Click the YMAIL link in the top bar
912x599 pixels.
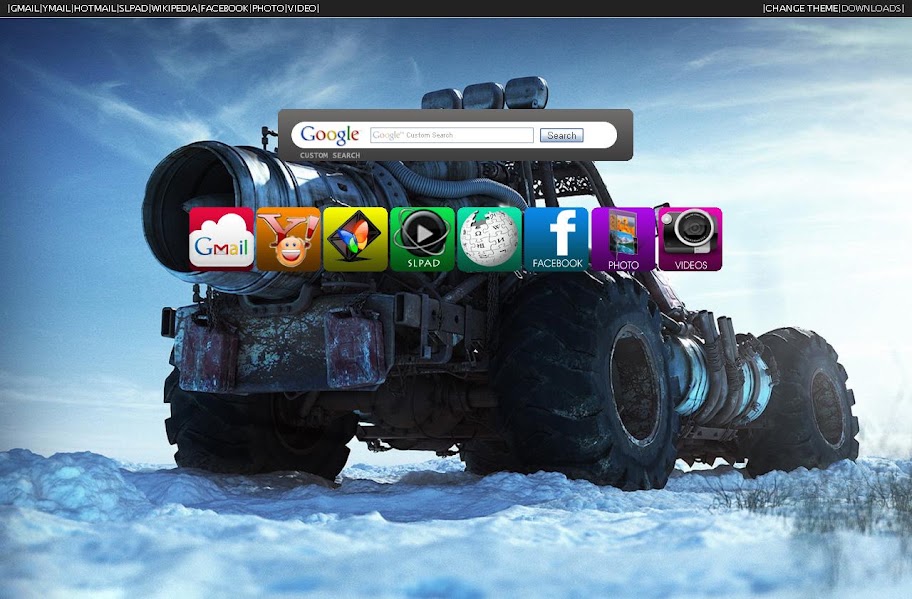tap(56, 8)
